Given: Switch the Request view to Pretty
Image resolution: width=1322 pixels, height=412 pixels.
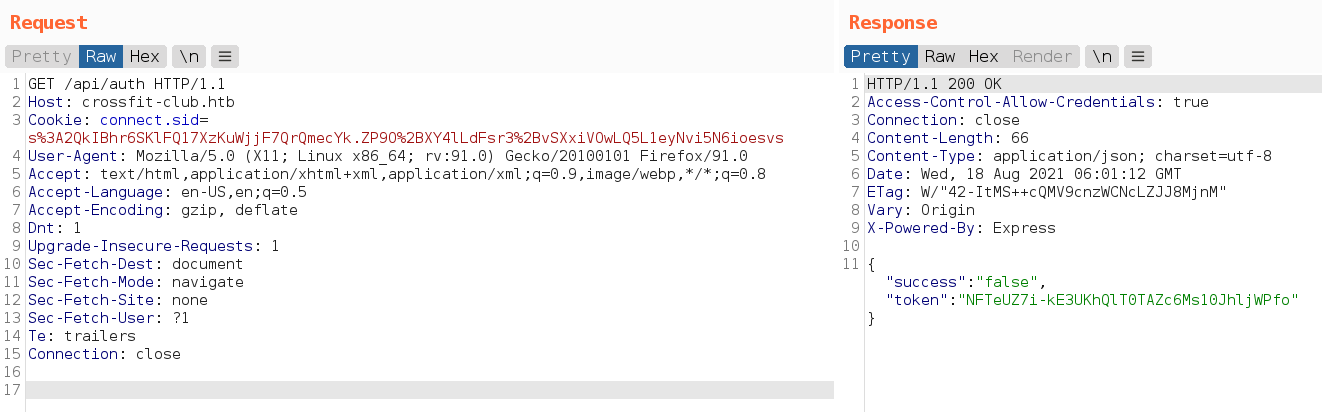Looking at the screenshot, I should pyautogui.click(x=42, y=56).
